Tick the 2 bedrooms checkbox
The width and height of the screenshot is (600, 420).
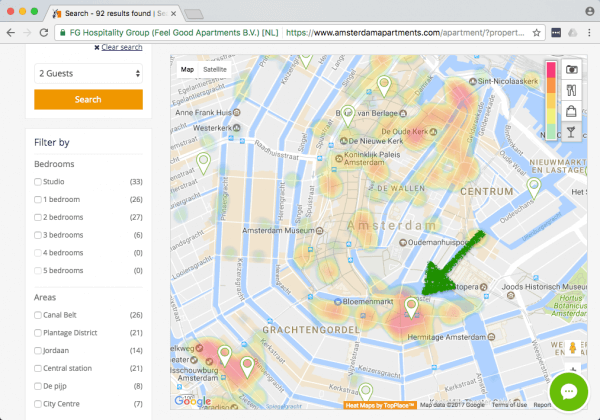pyautogui.click(x=38, y=217)
